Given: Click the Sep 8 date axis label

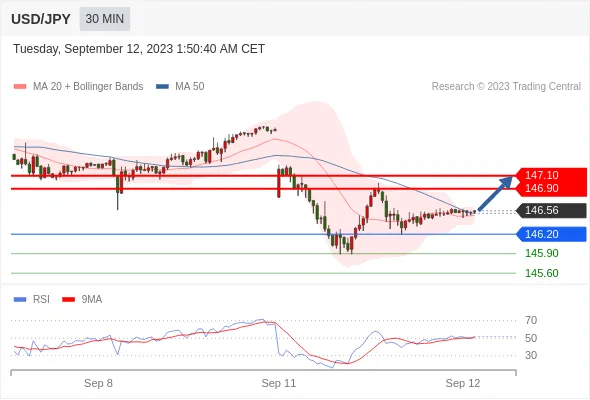Looking at the screenshot, I should pyautogui.click(x=98, y=383).
